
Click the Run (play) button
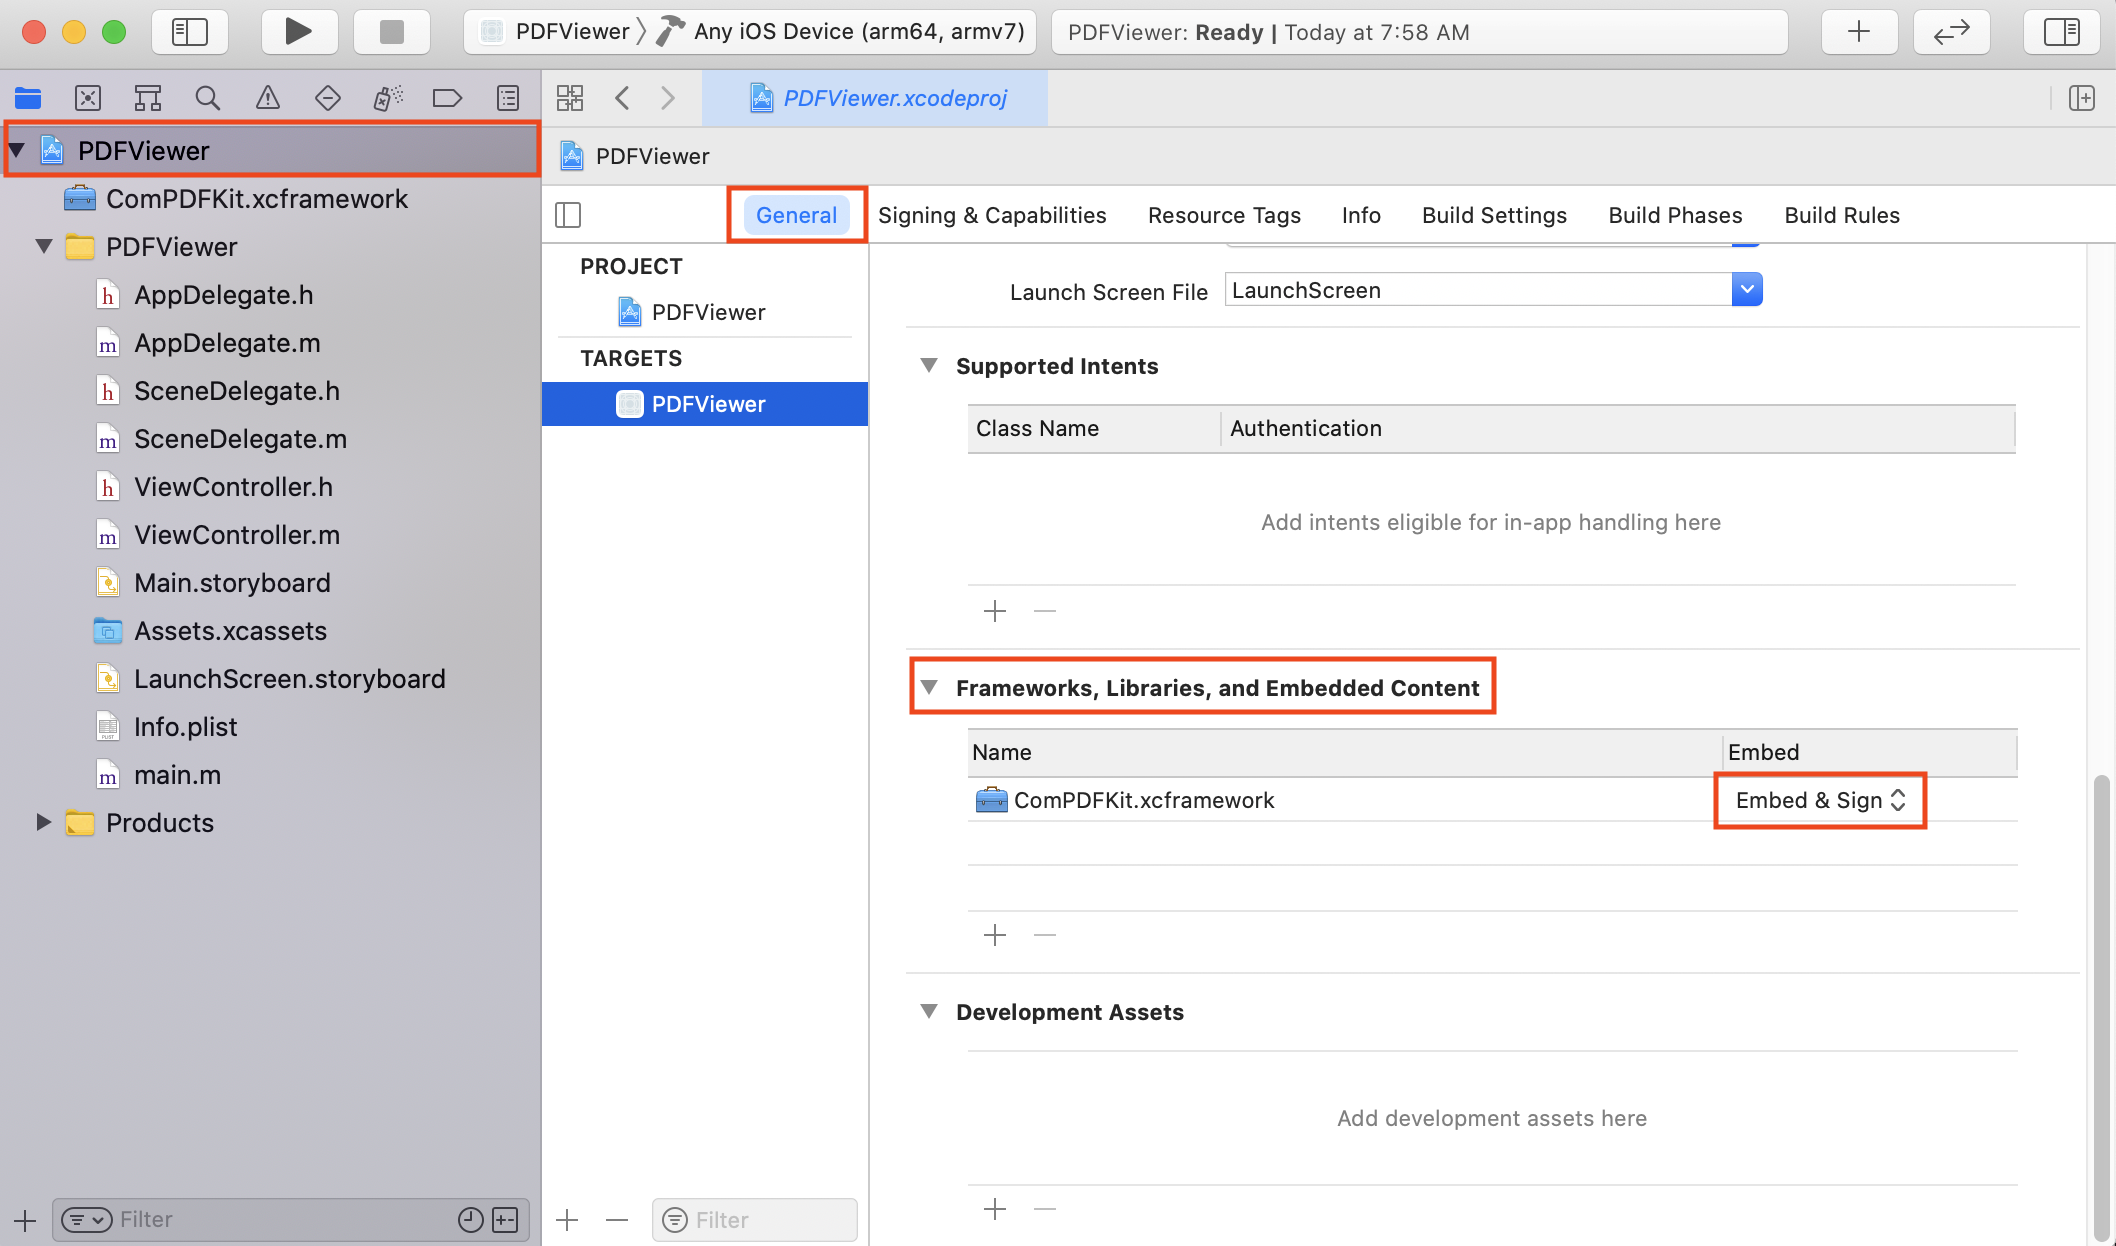pos(297,32)
